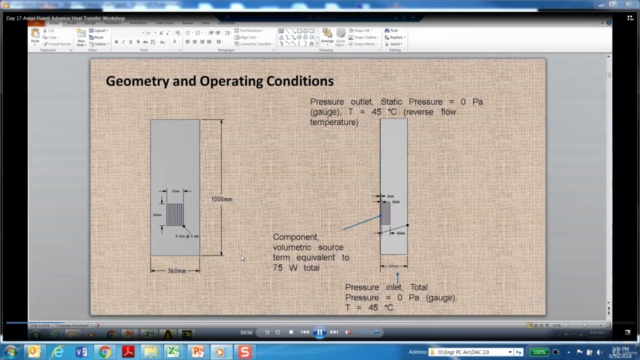Toggle repeat in the media player
The height and width of the screenshot is (360, 640).
[278, 332]
